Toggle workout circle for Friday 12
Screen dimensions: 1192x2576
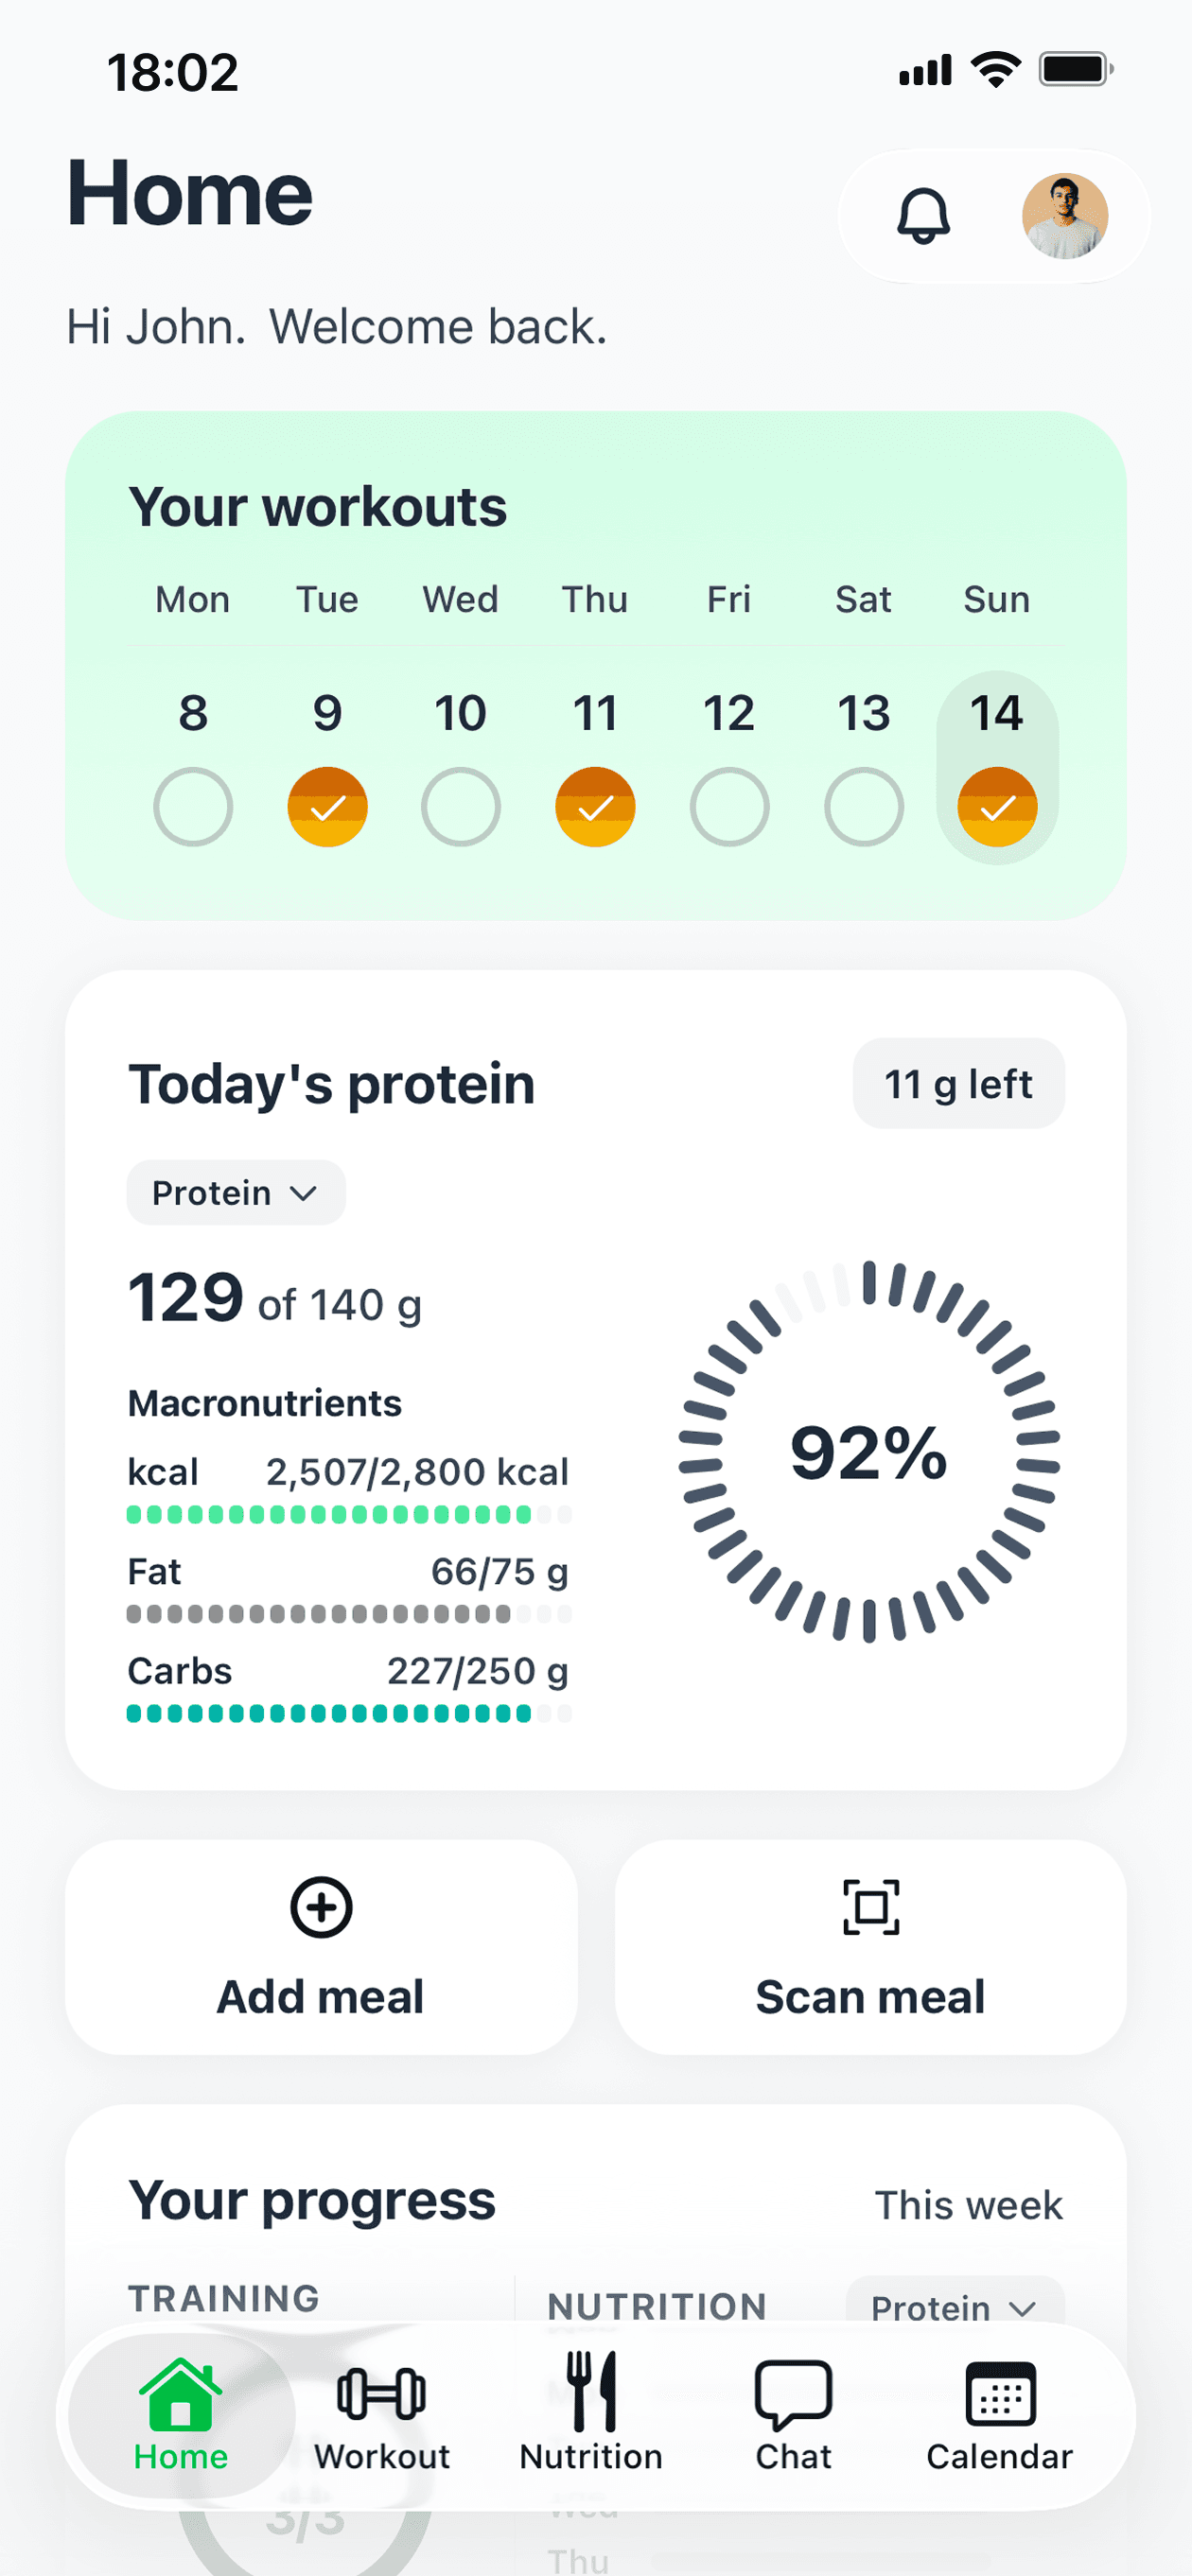(729, 806)
